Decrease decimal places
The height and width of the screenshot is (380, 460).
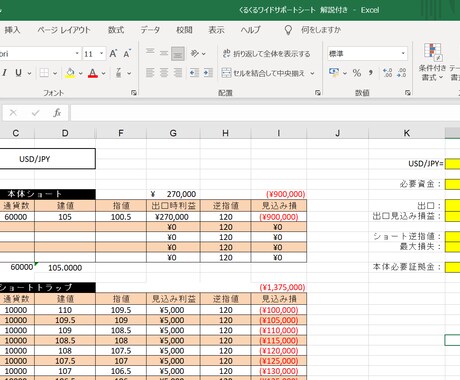tap(402, 73)
